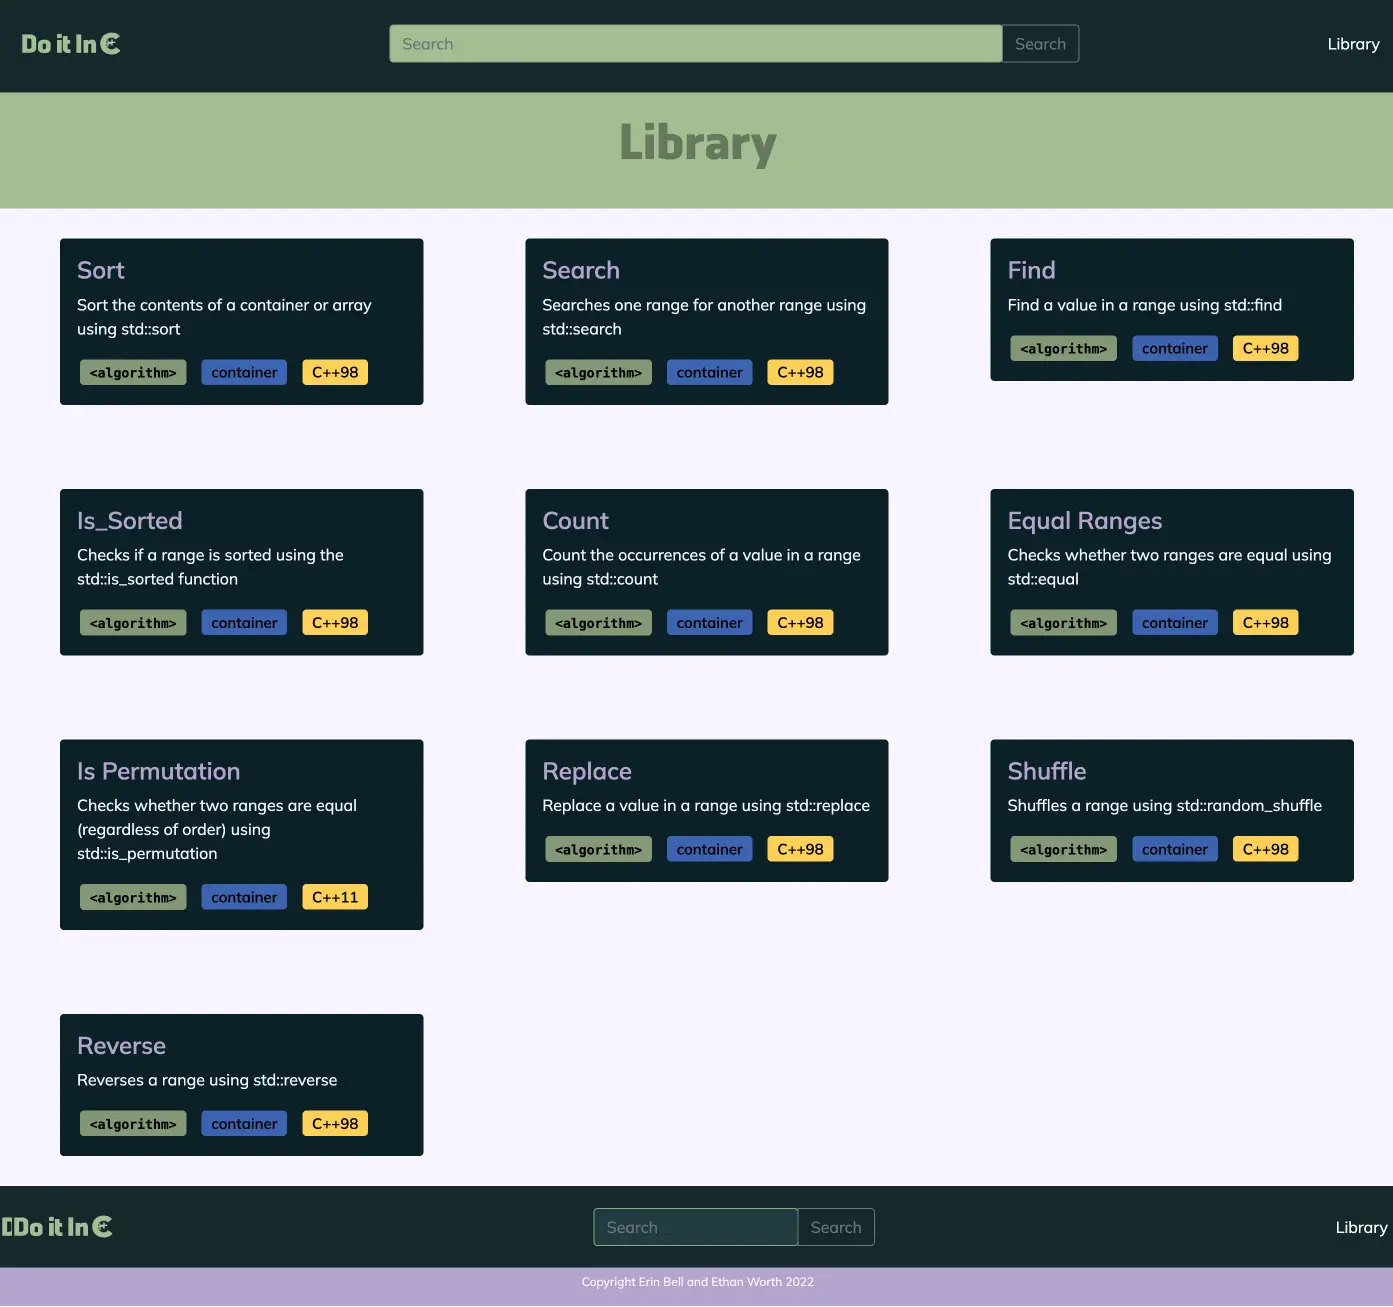
Task: Choose container tag on Is Permutation card
Action: coord(244,897)
